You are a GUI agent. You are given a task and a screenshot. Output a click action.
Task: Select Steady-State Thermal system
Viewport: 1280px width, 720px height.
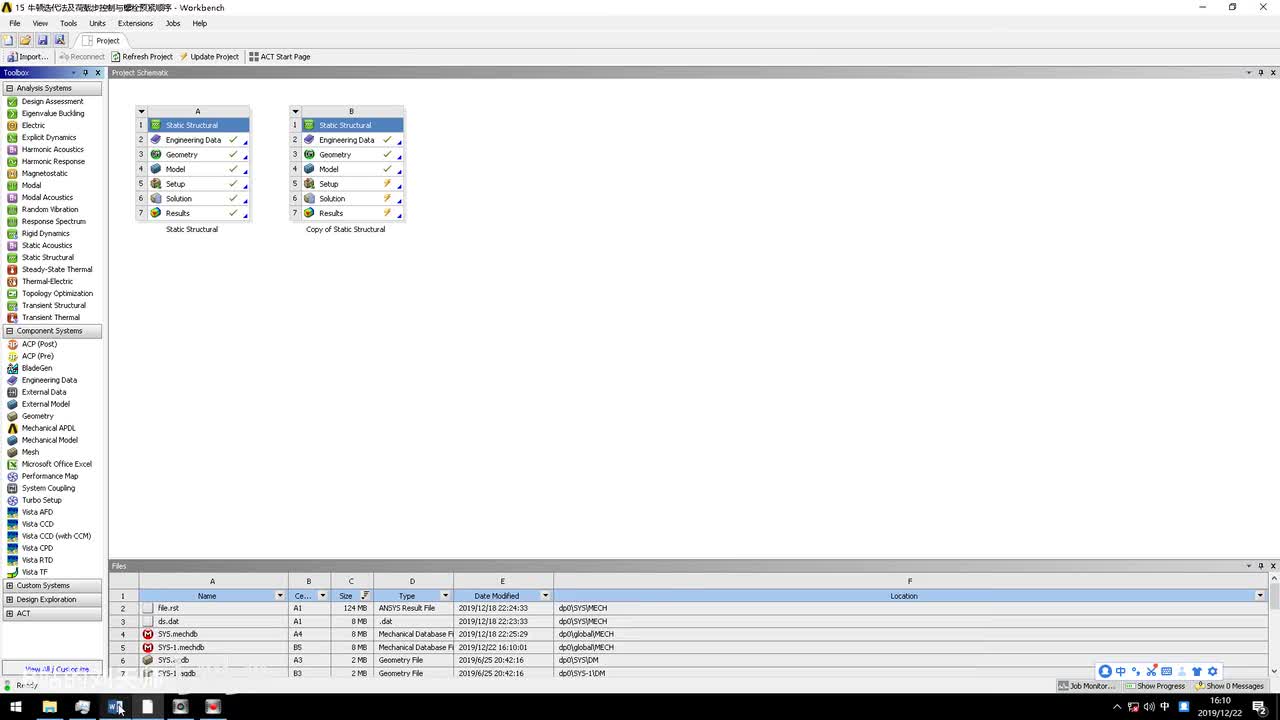[56, 269]
